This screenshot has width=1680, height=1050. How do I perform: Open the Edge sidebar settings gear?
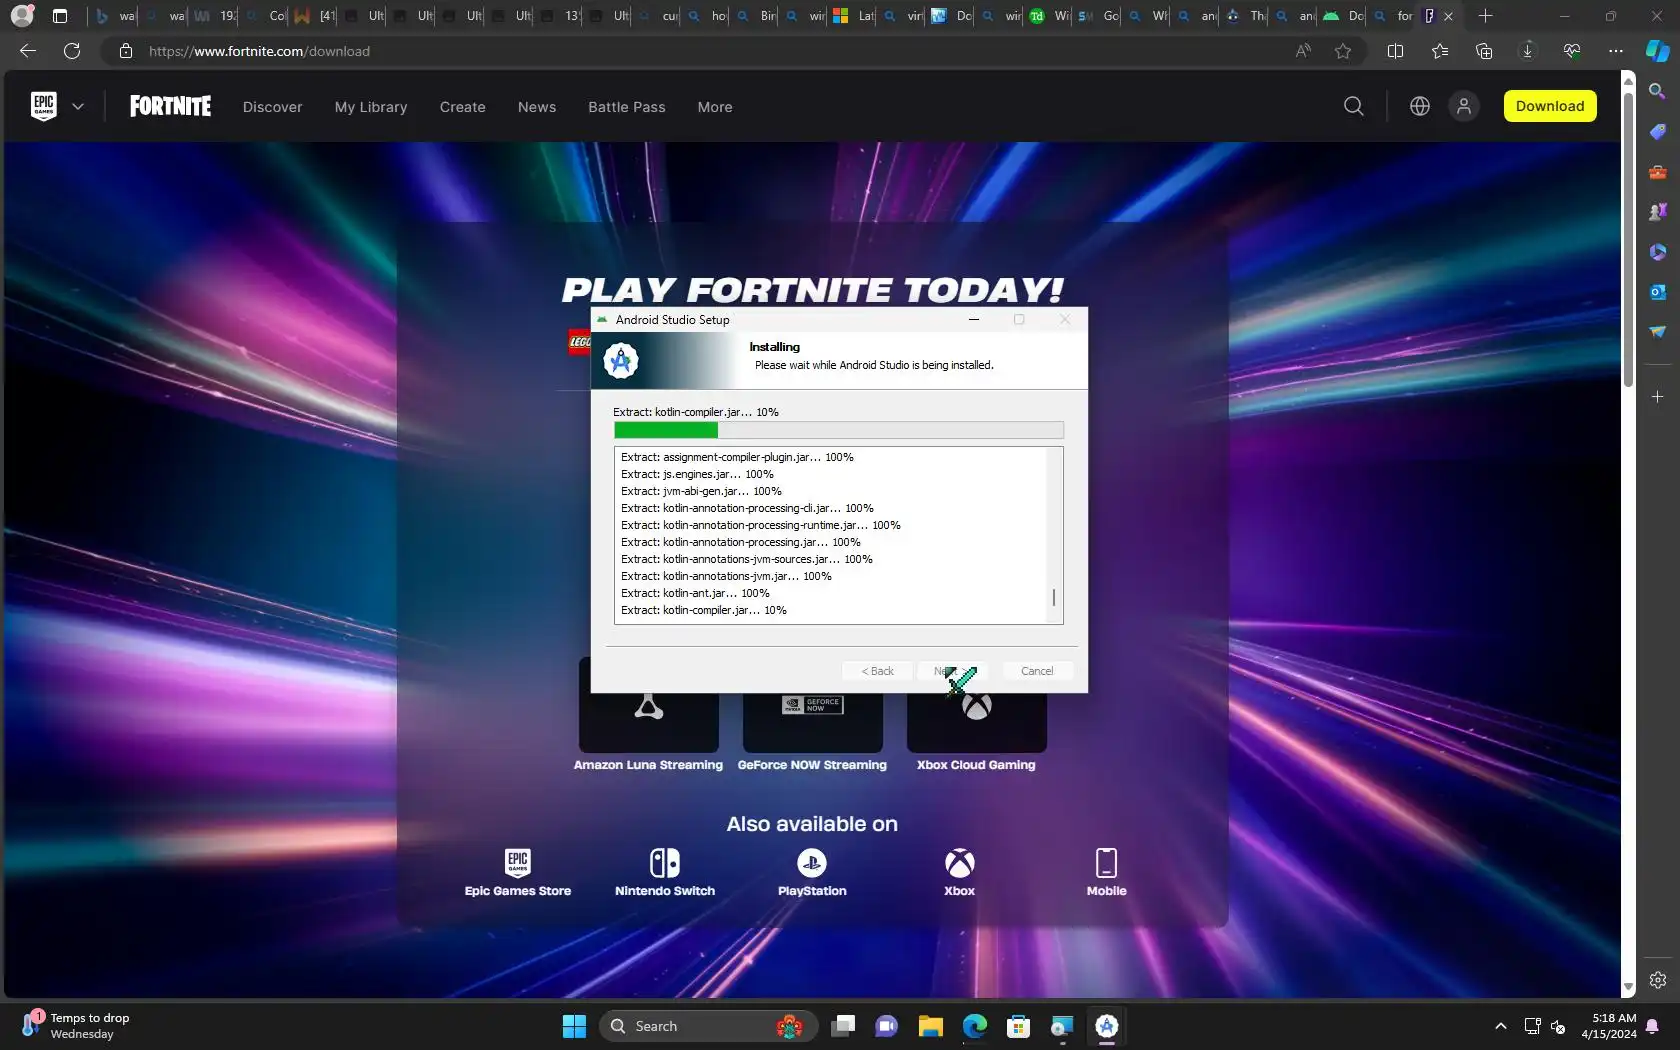(1657, 980)
